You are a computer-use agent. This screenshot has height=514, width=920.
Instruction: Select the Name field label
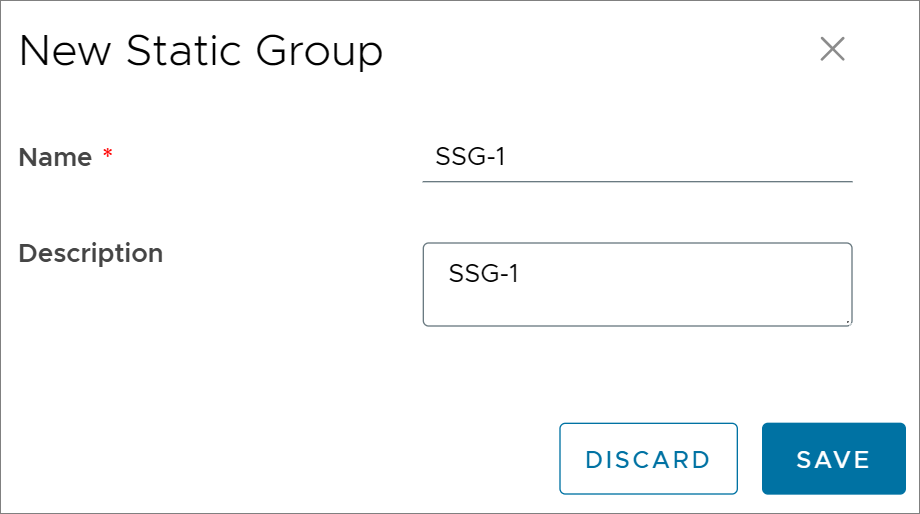[x=55, y=157]
